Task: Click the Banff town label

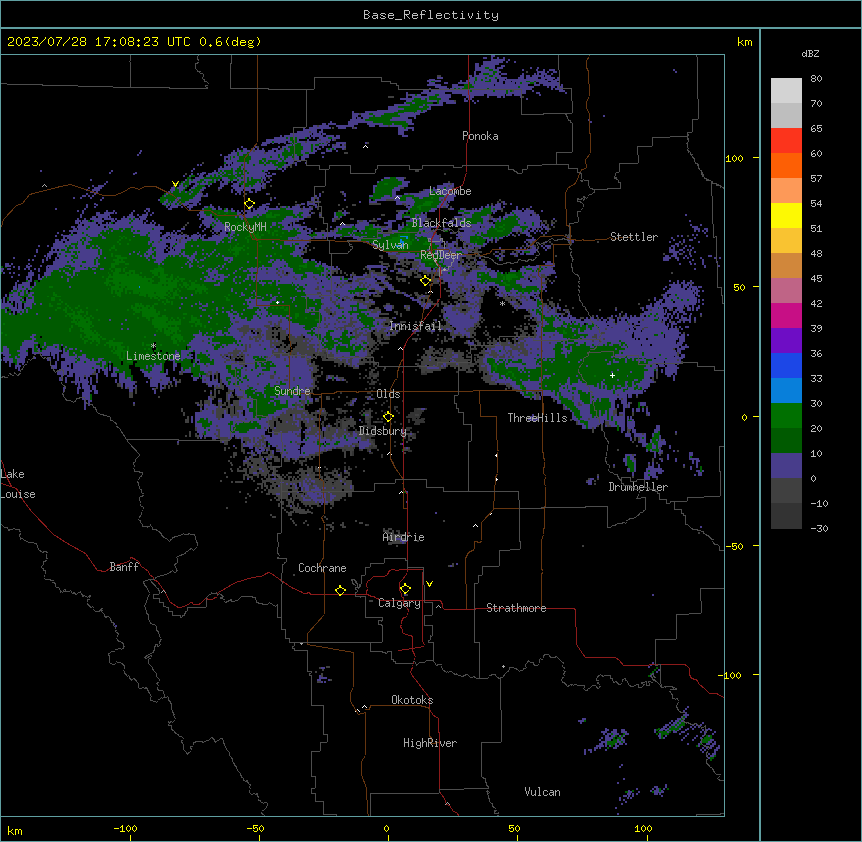Action: (124, 567)
